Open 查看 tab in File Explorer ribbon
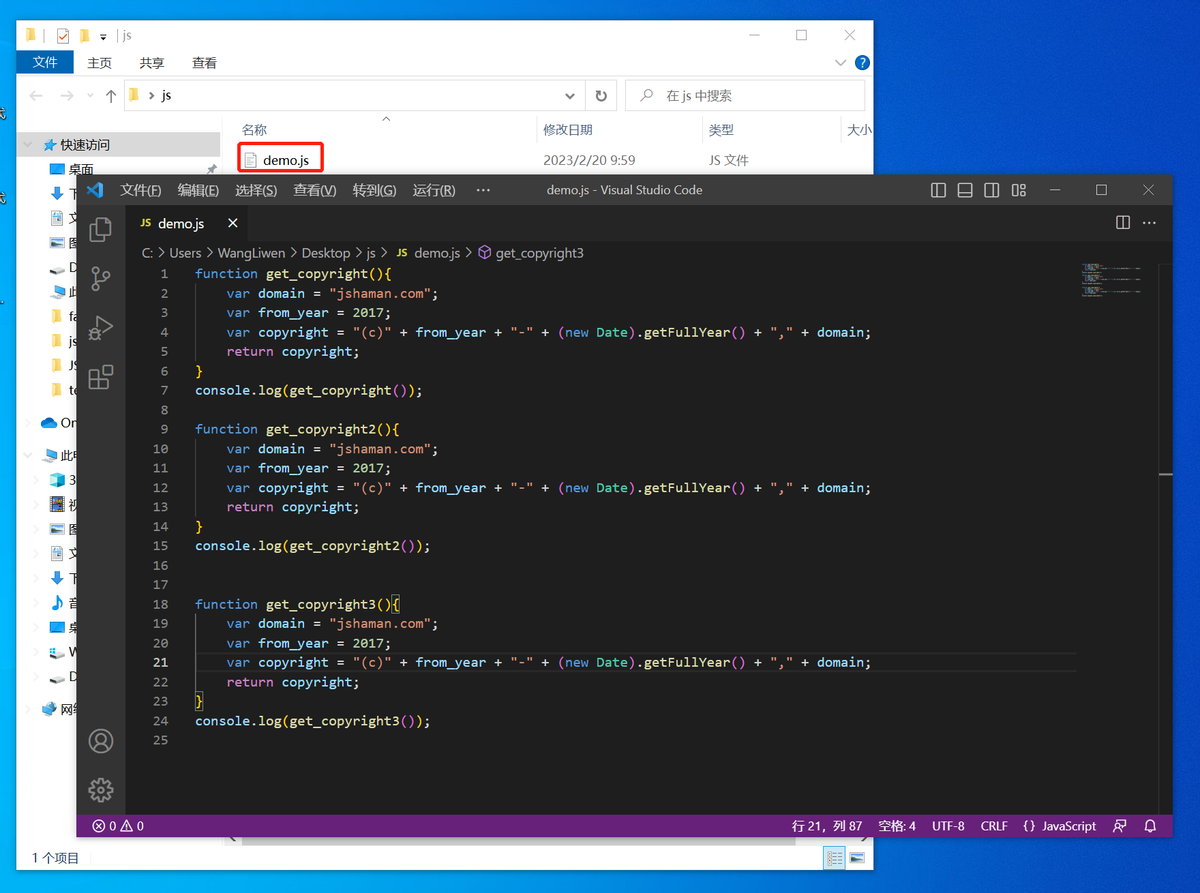Viewport: 1200px width, 893px height. 204,62
